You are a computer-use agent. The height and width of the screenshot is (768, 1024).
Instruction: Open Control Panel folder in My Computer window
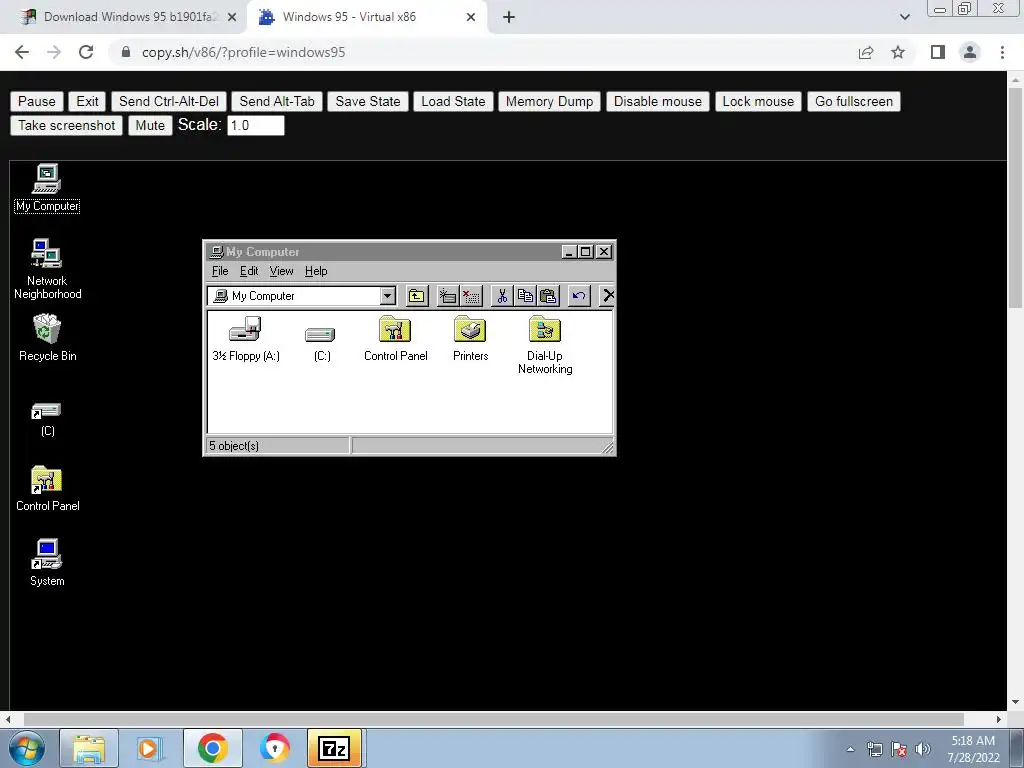click(x=396, y=338)
